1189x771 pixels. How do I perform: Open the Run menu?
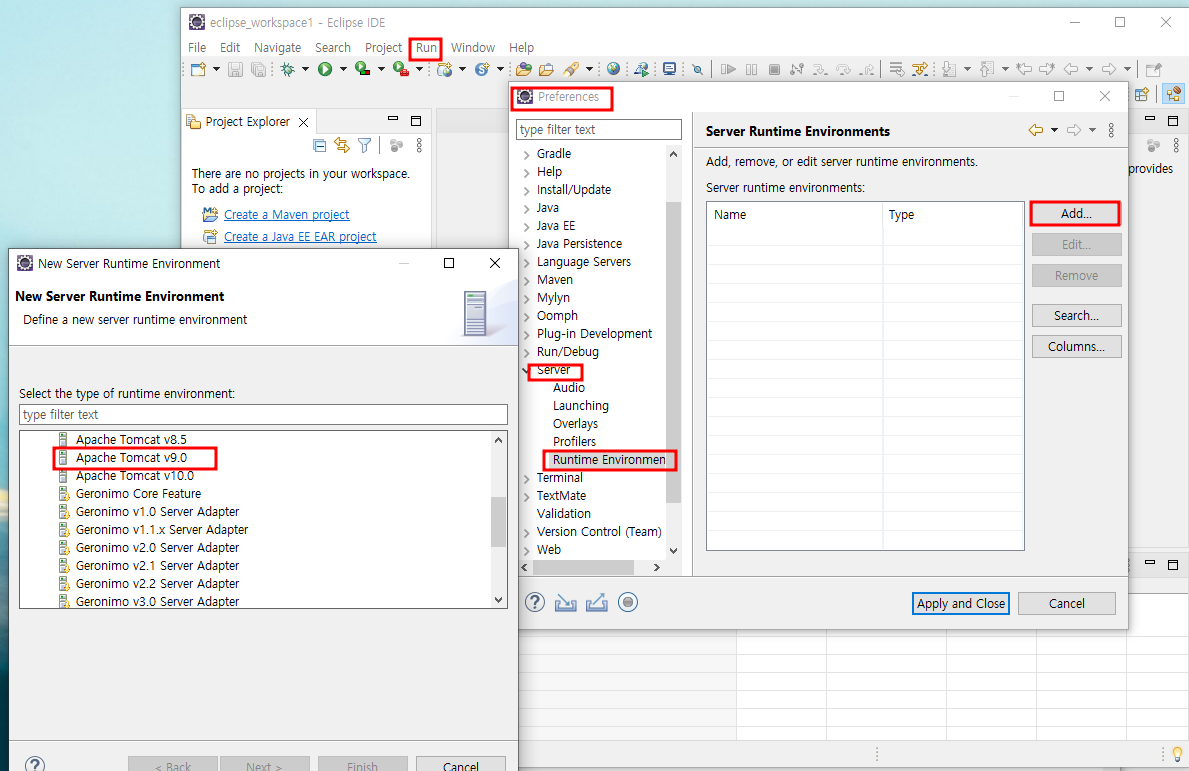tap(426, 47)
